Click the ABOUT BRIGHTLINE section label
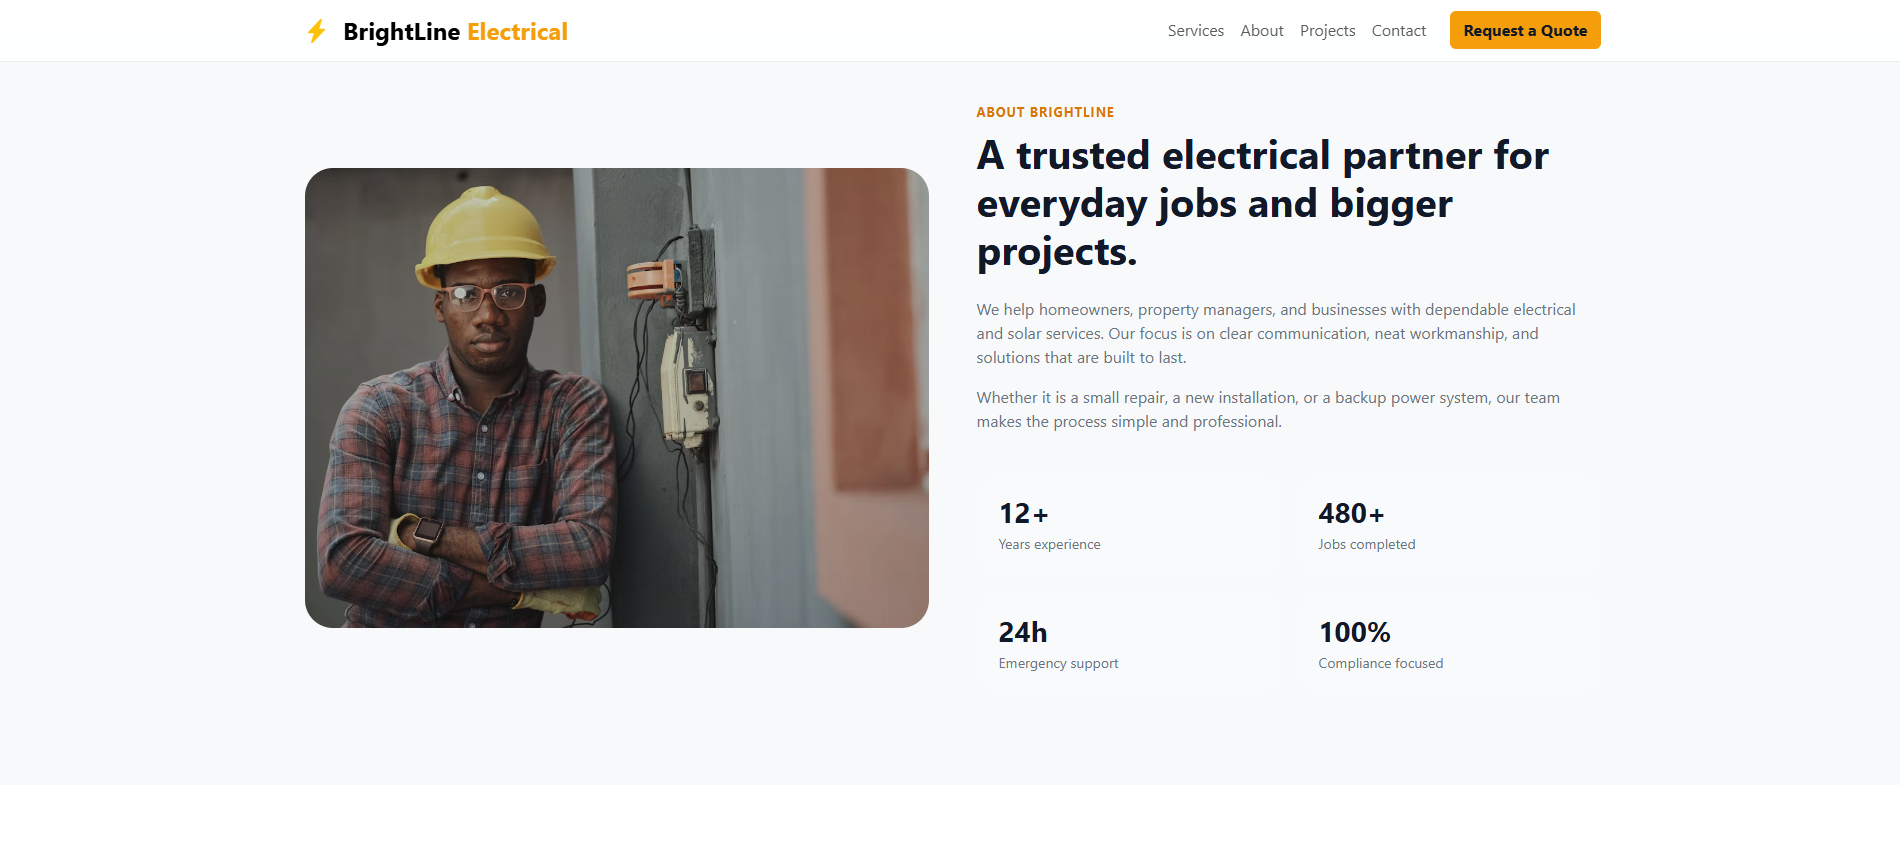1900x855 pixels. [x=1045, y=112]
